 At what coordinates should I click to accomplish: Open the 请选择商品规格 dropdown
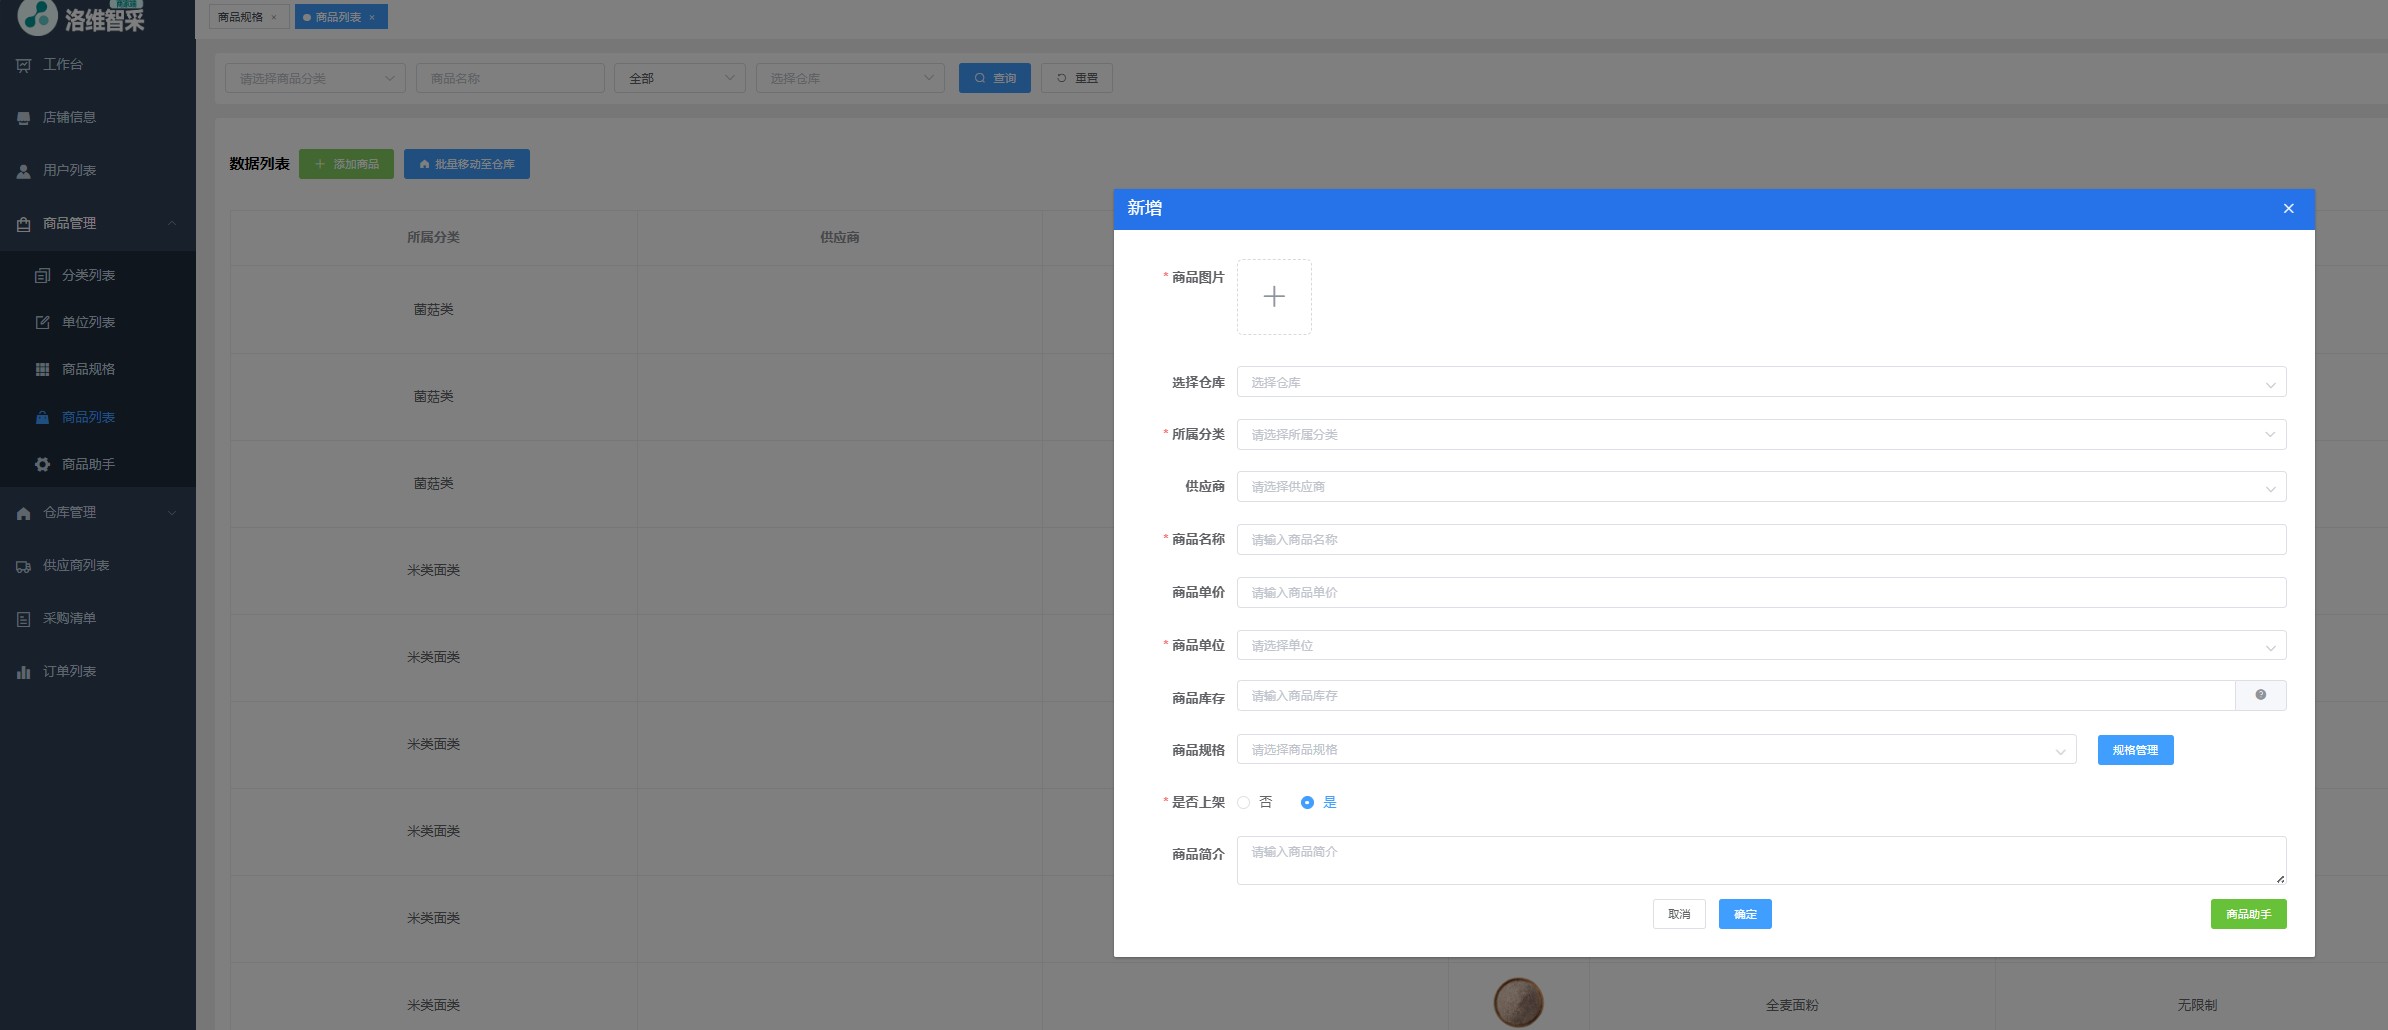(x=1656, y=749)
